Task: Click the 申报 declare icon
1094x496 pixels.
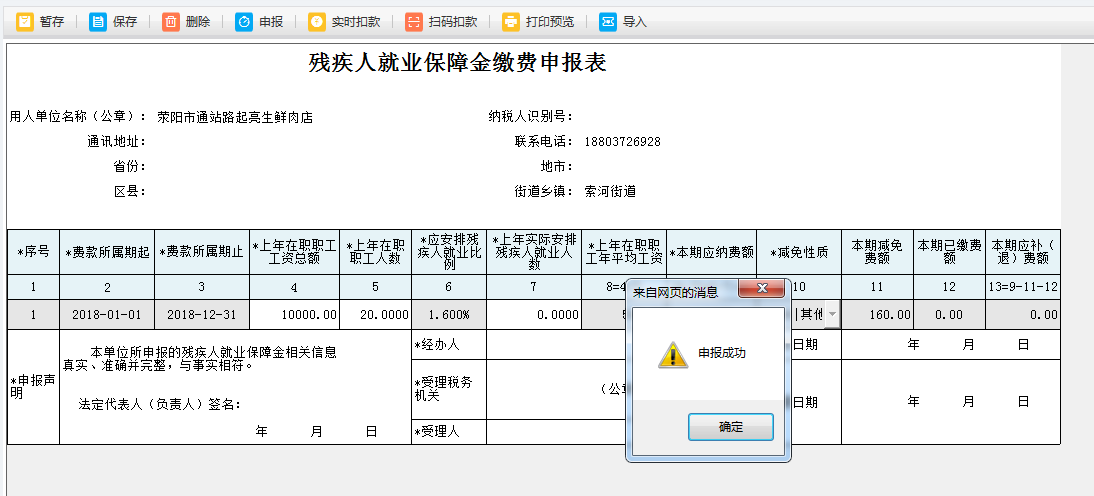Action: [244, 22]
